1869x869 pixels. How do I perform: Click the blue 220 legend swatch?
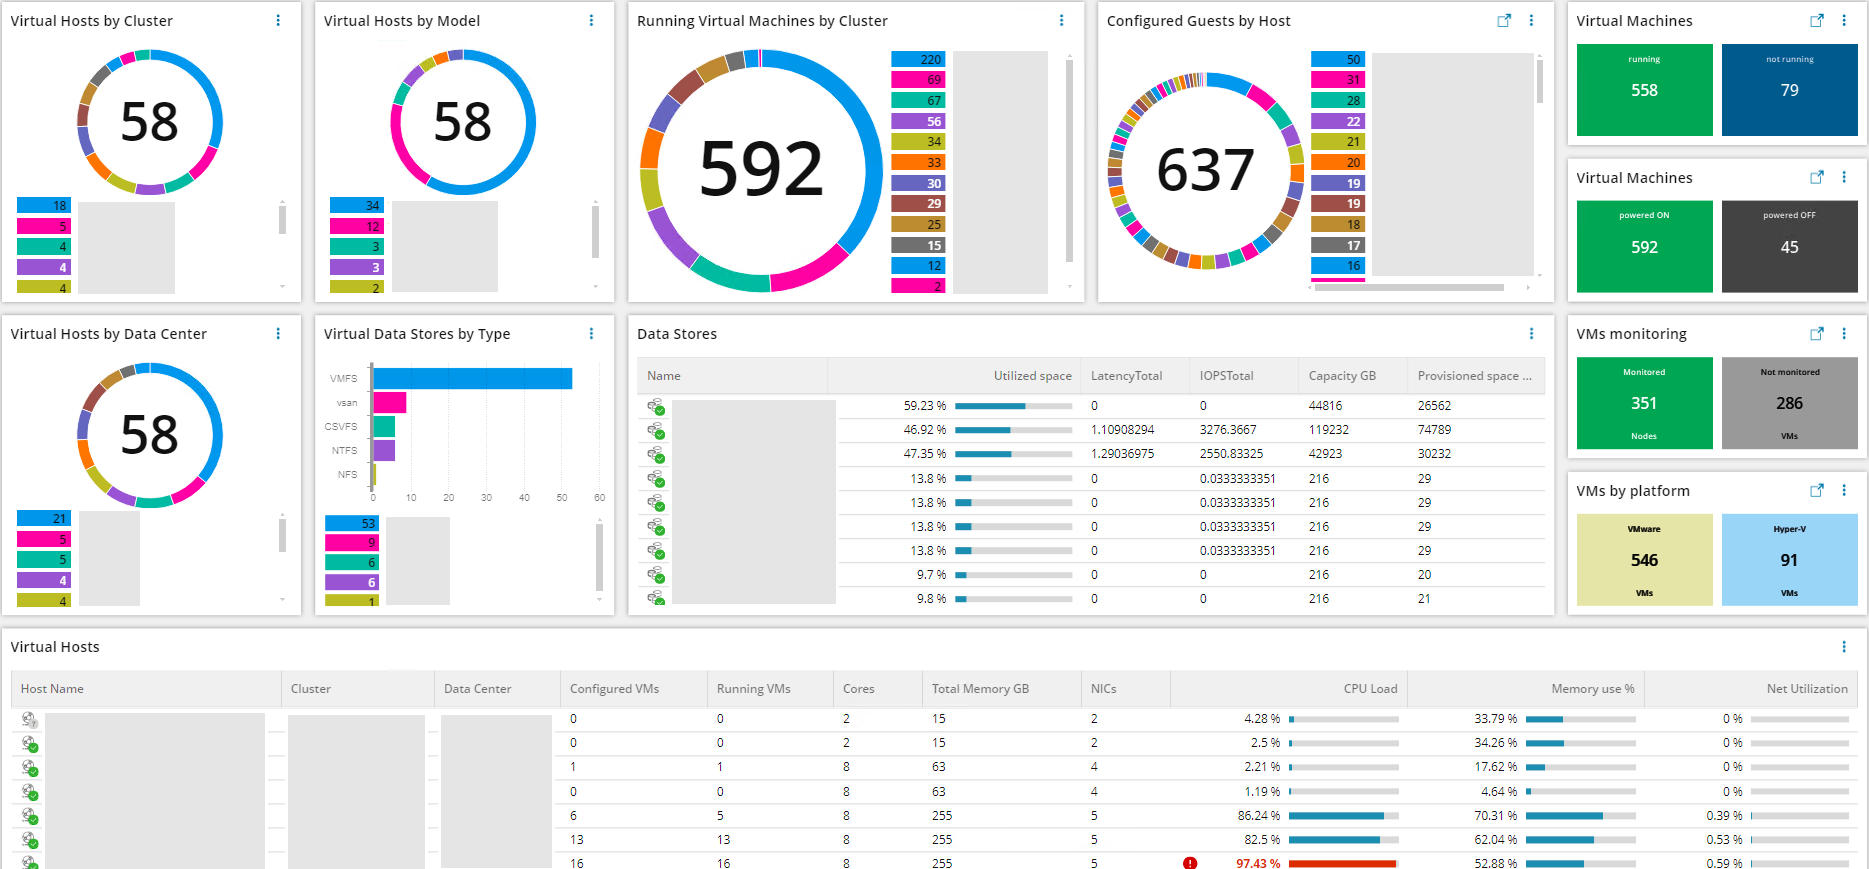click(x=918, y=59)
